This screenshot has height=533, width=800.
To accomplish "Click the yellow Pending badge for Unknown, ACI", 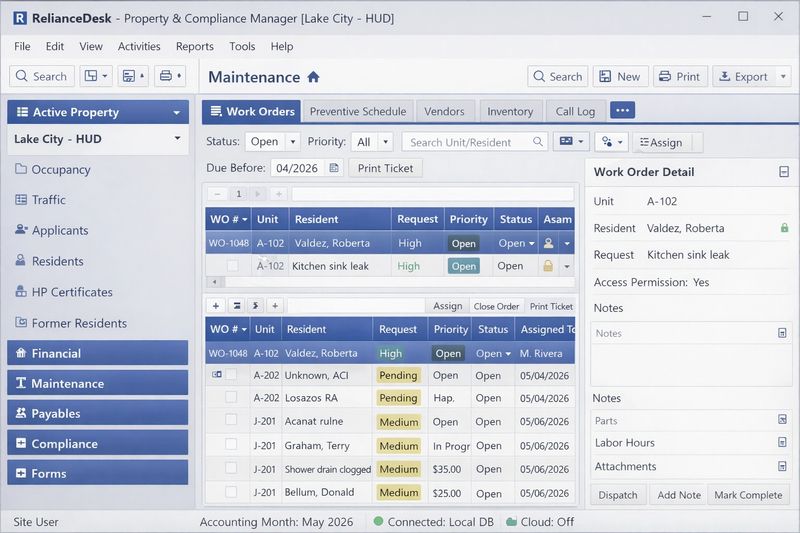I will 398,375.
